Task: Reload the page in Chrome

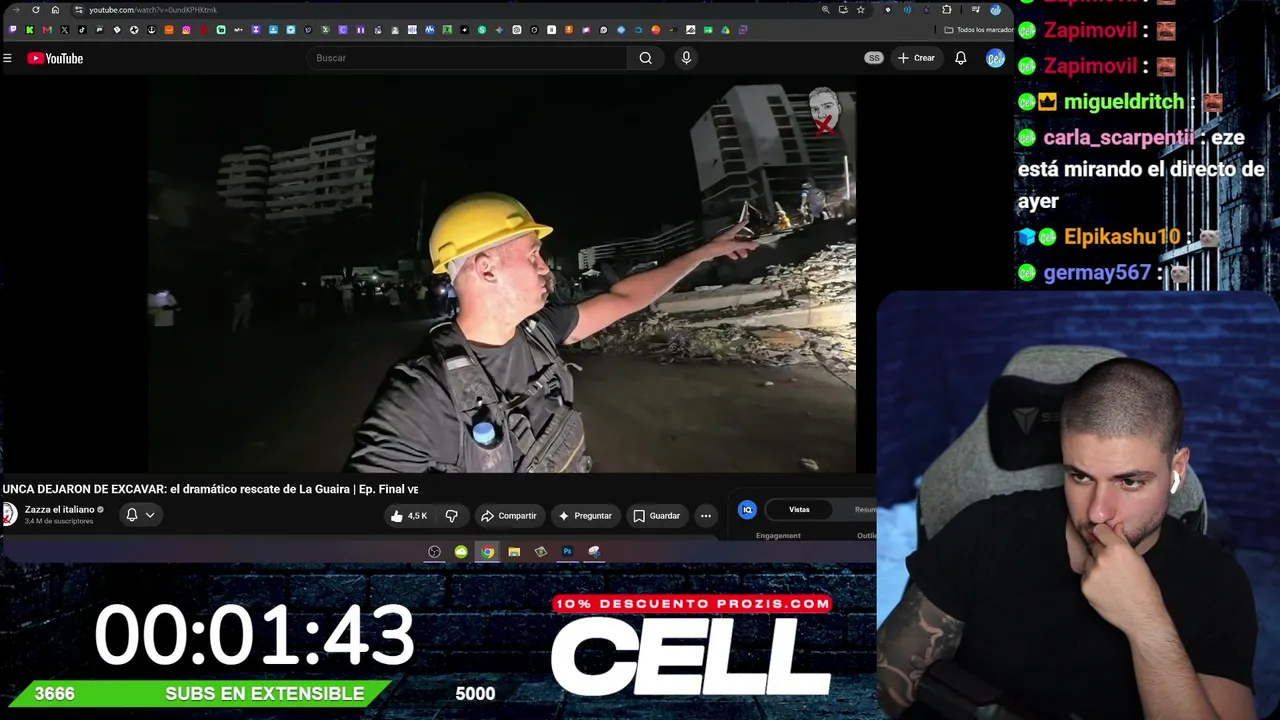Action: tap(36, 10)
